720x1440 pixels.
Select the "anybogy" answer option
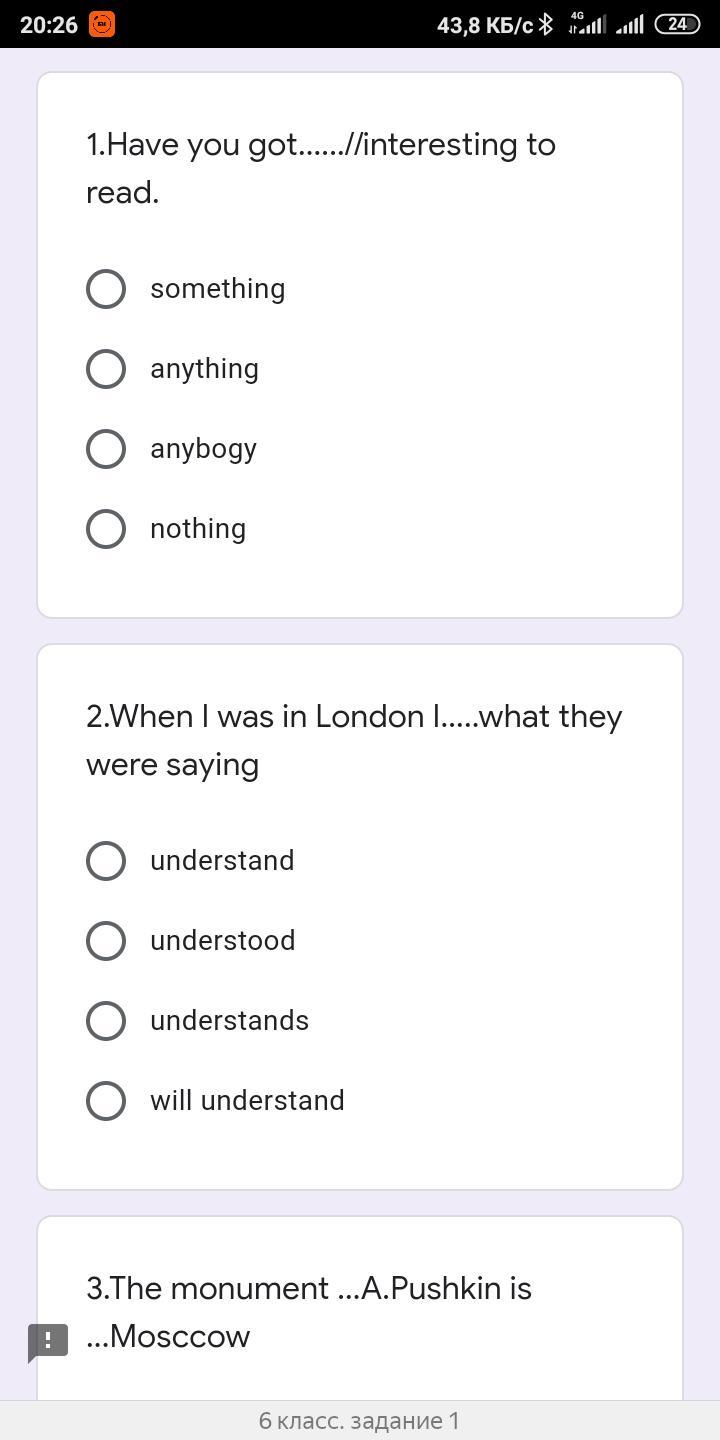[x=106, y=449]
